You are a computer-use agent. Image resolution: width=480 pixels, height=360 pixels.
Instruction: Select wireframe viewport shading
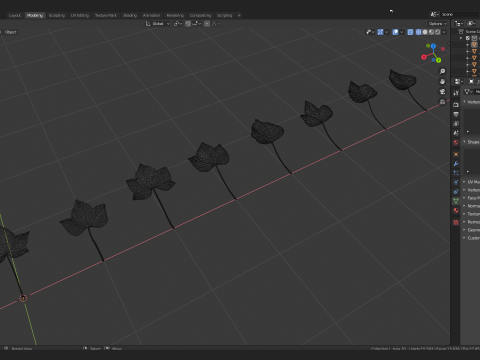[418, 32]
